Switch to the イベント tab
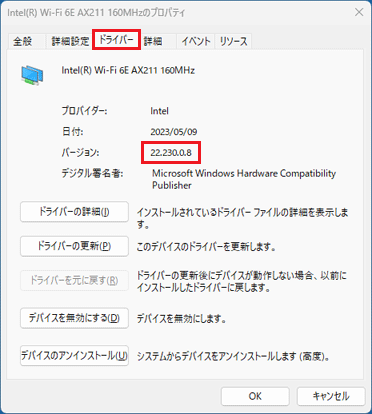This screenshot has width=372, height=414. 196,41
